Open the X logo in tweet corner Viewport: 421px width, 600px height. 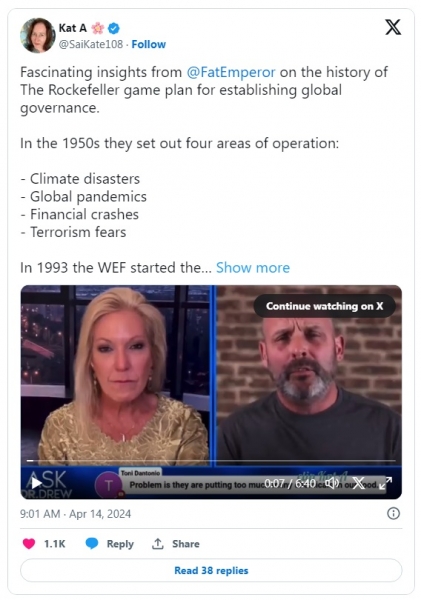click(393, 27)
